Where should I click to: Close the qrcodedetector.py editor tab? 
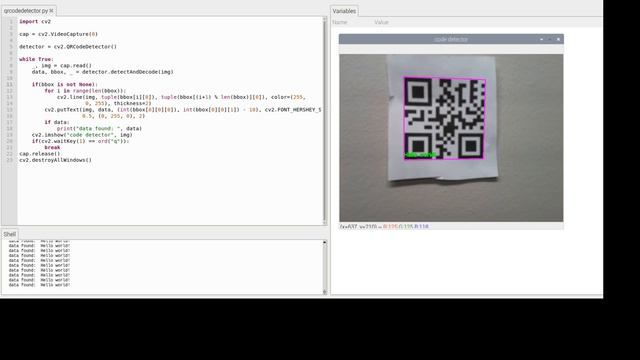[x=51, y=11]
